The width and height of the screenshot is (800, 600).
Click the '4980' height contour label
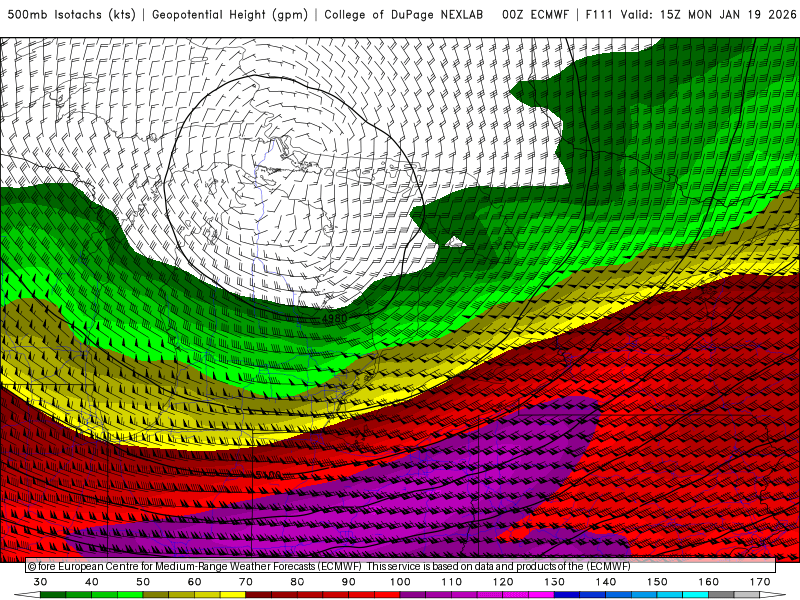(x=334, y=318)
